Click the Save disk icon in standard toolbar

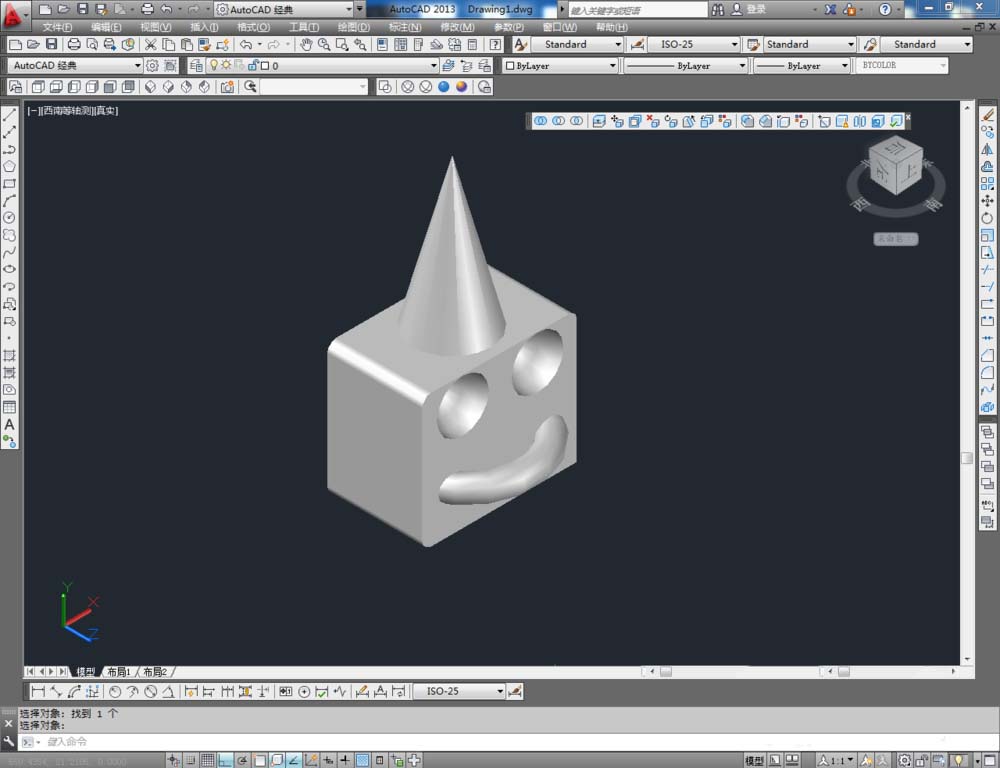(x=52, y=44)
